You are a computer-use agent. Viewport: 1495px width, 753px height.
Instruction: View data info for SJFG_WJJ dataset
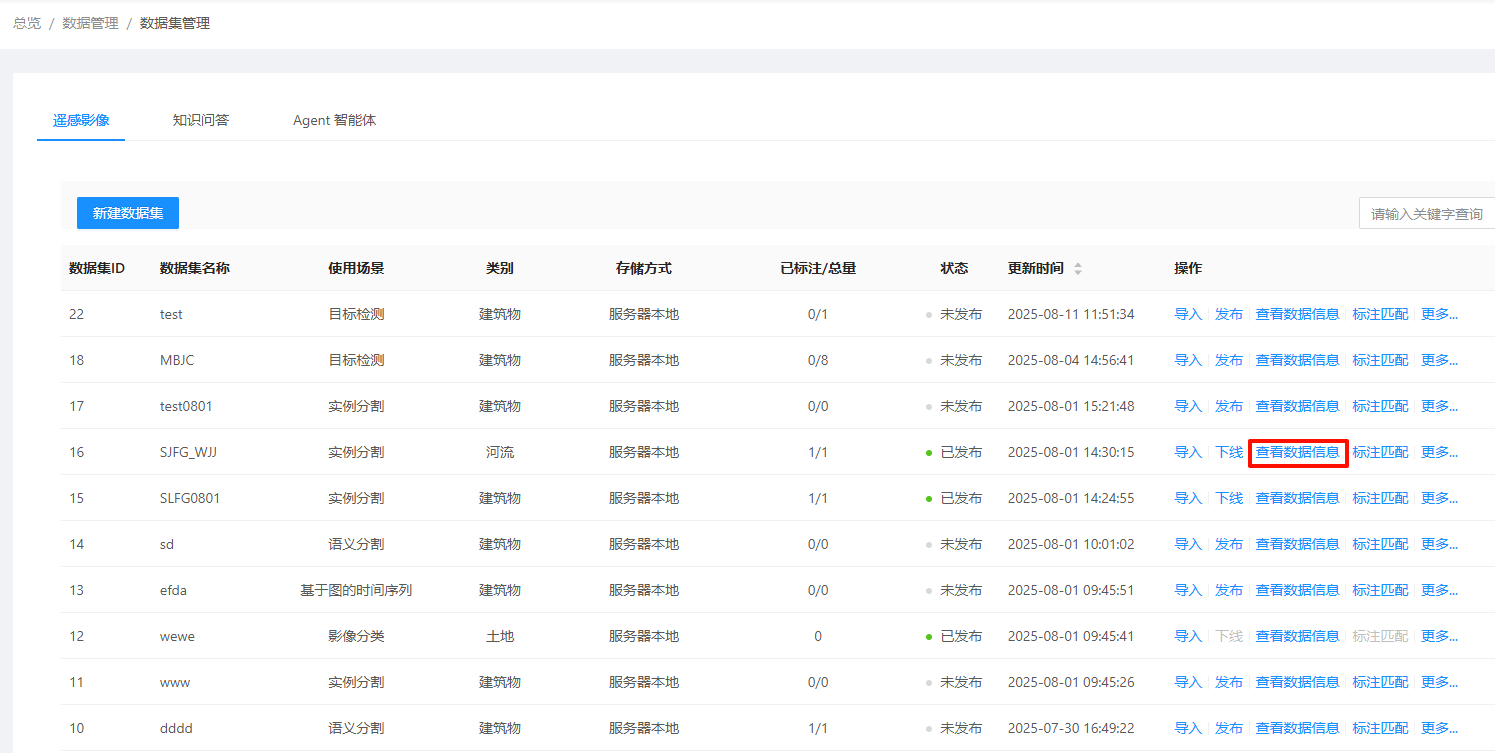coord(1297,452)
